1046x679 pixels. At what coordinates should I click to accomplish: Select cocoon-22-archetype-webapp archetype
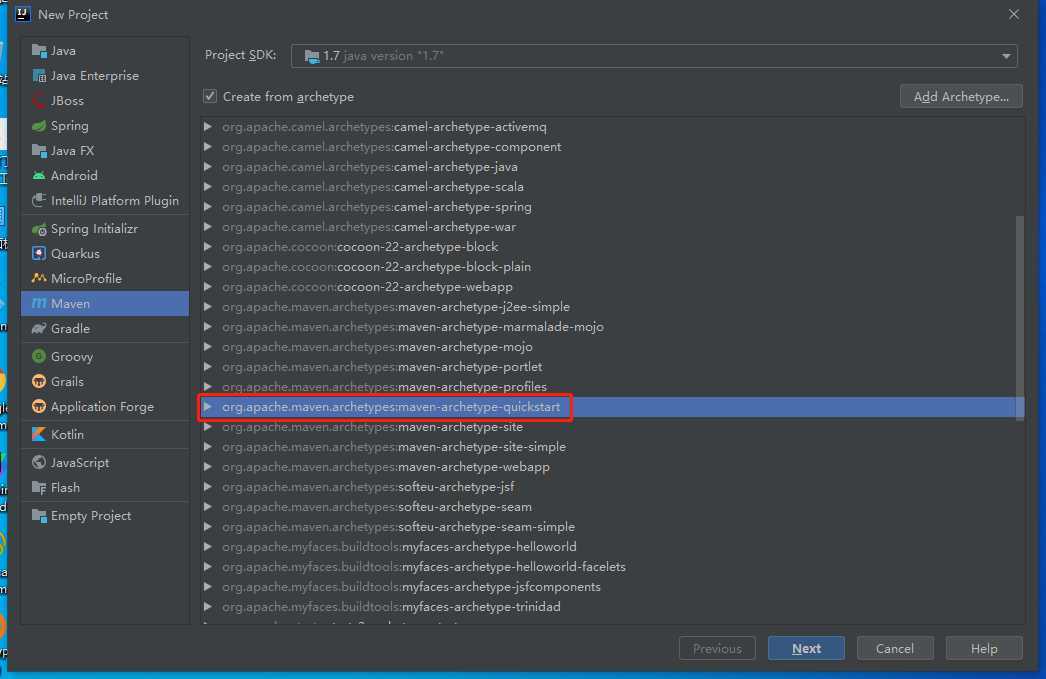tap(612, 287)
